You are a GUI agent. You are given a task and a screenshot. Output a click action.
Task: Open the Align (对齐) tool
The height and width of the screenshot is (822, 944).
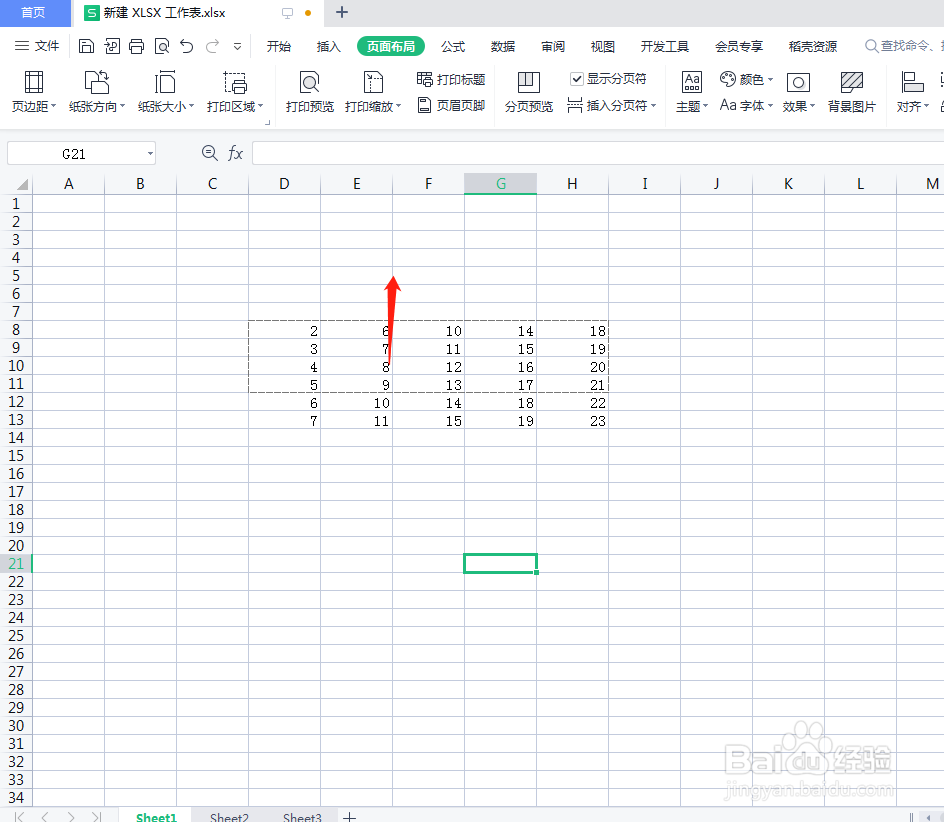(x=913, y=92)
